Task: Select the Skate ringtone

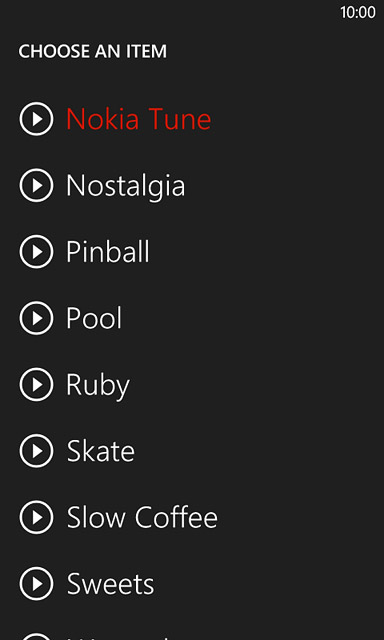Action: pyautogui.click(x=100, y=451)
